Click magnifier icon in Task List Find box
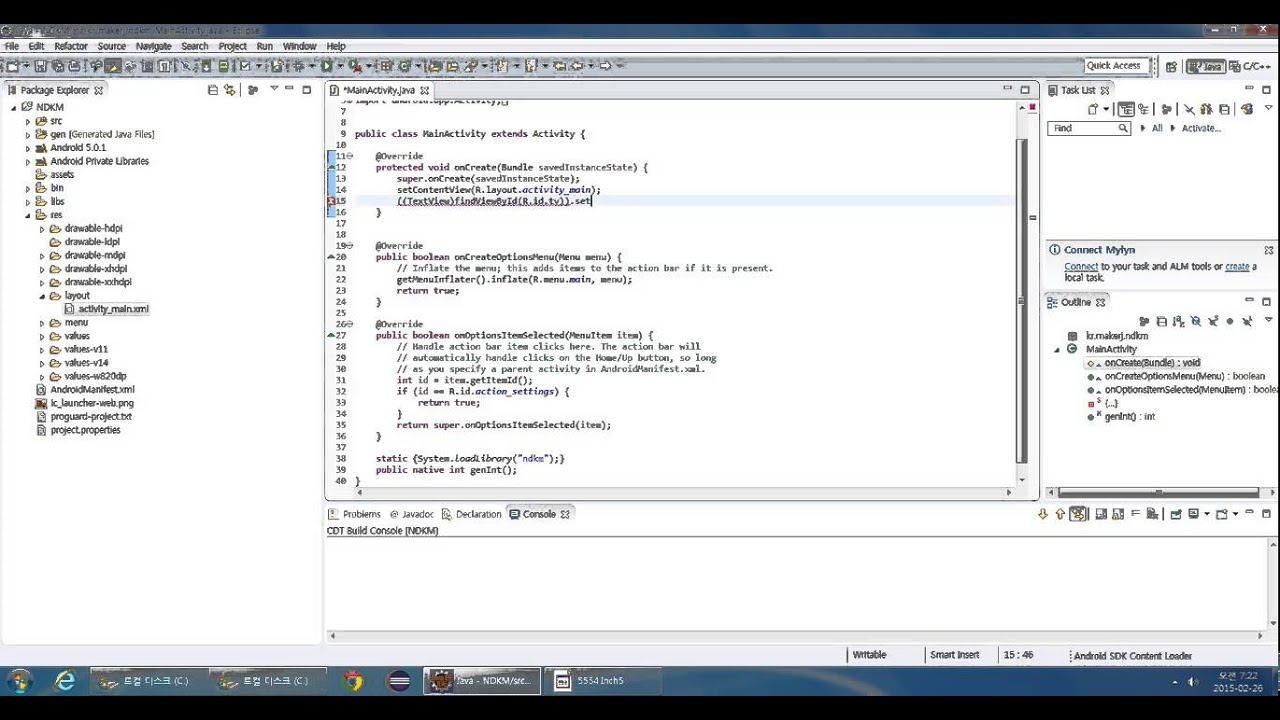This screenshot has width=1280, height=720. pyautogui.click(x=1123, y=128)
